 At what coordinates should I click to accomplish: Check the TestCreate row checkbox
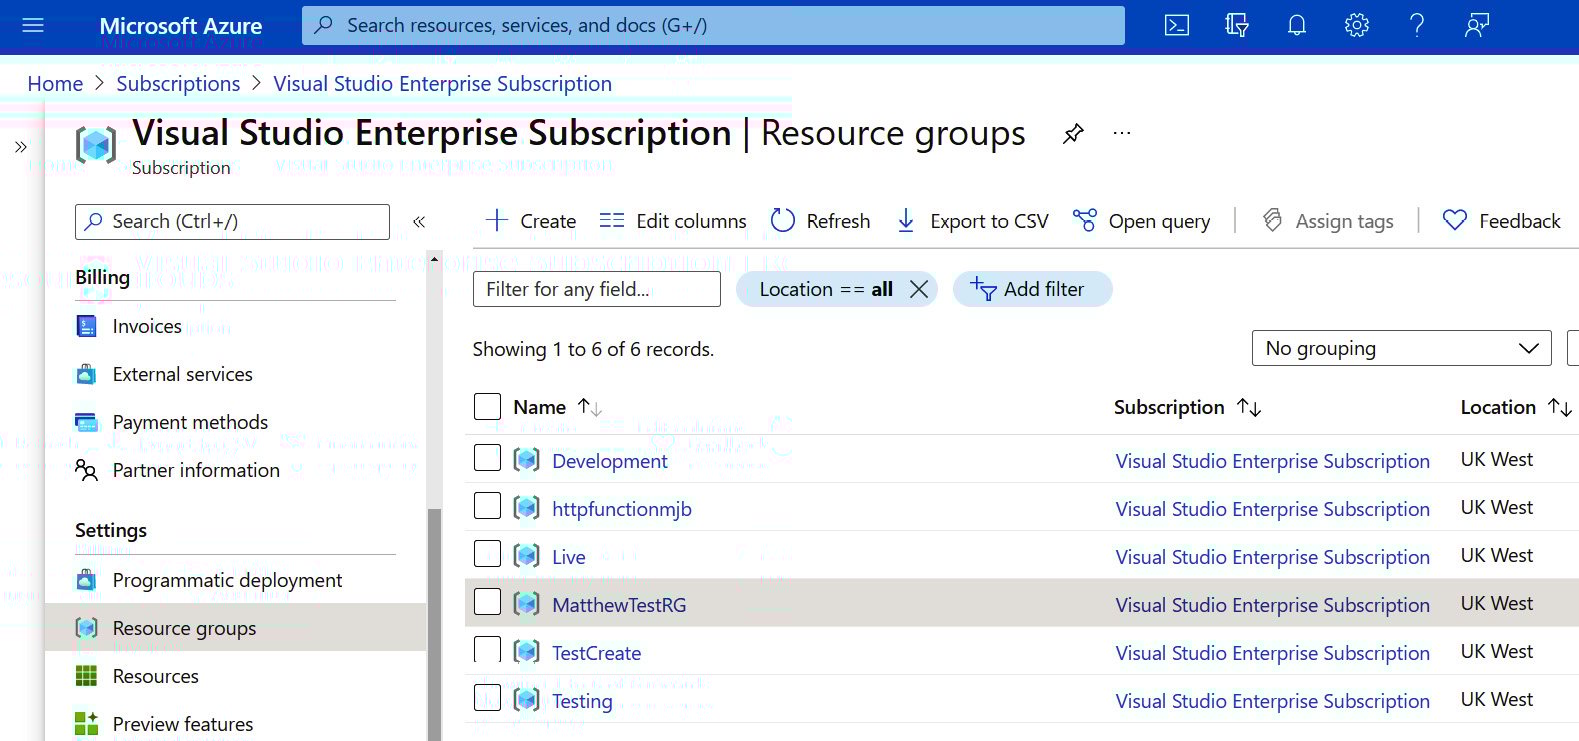(x=487, y=650)
